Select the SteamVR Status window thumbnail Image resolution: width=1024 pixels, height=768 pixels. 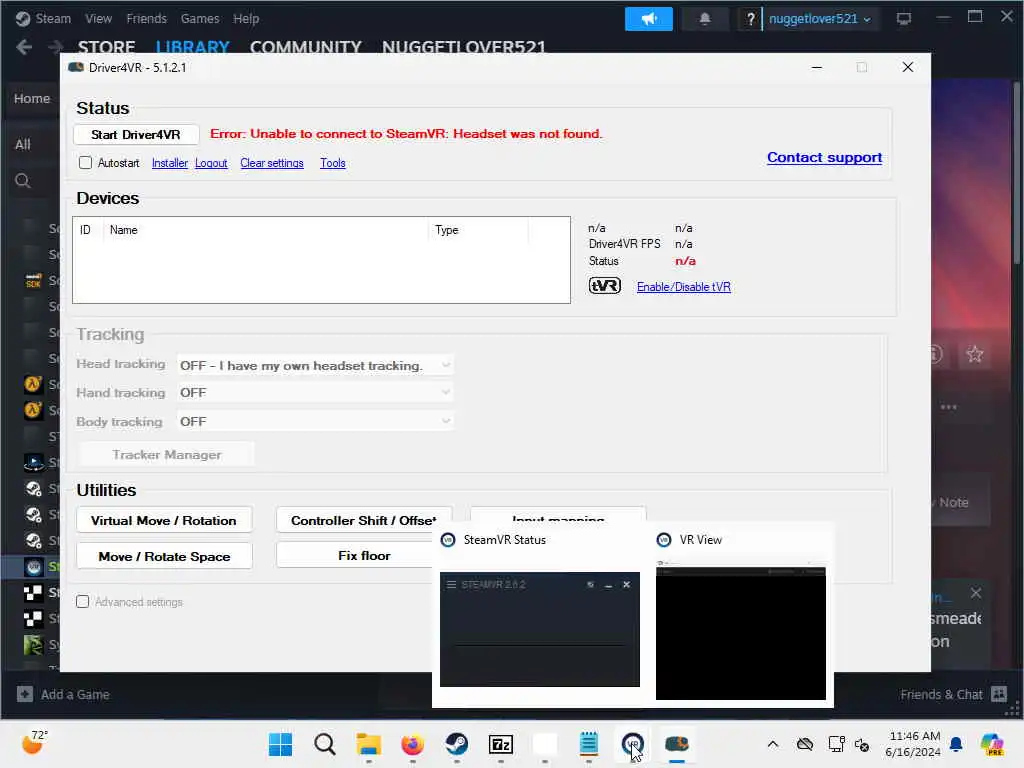point(539,629)
